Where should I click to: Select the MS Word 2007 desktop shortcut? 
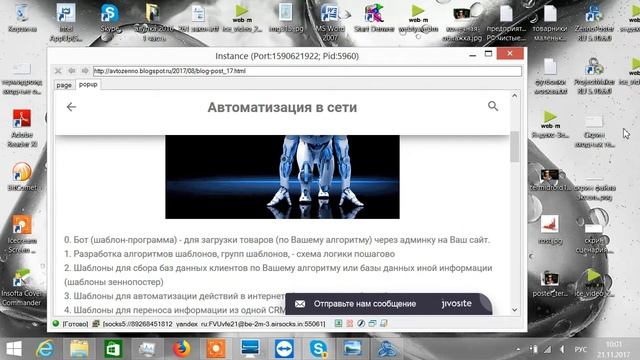tap(330, 22)
